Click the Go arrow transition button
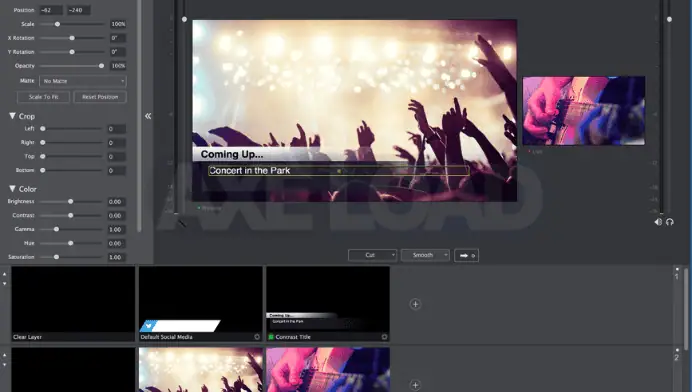692x392 pixels. 466,255
